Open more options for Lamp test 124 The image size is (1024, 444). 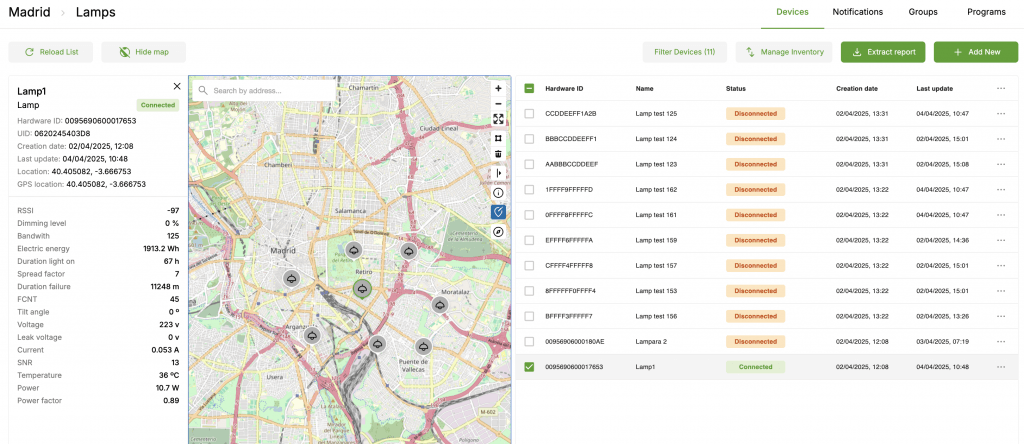click(1000, 139)
